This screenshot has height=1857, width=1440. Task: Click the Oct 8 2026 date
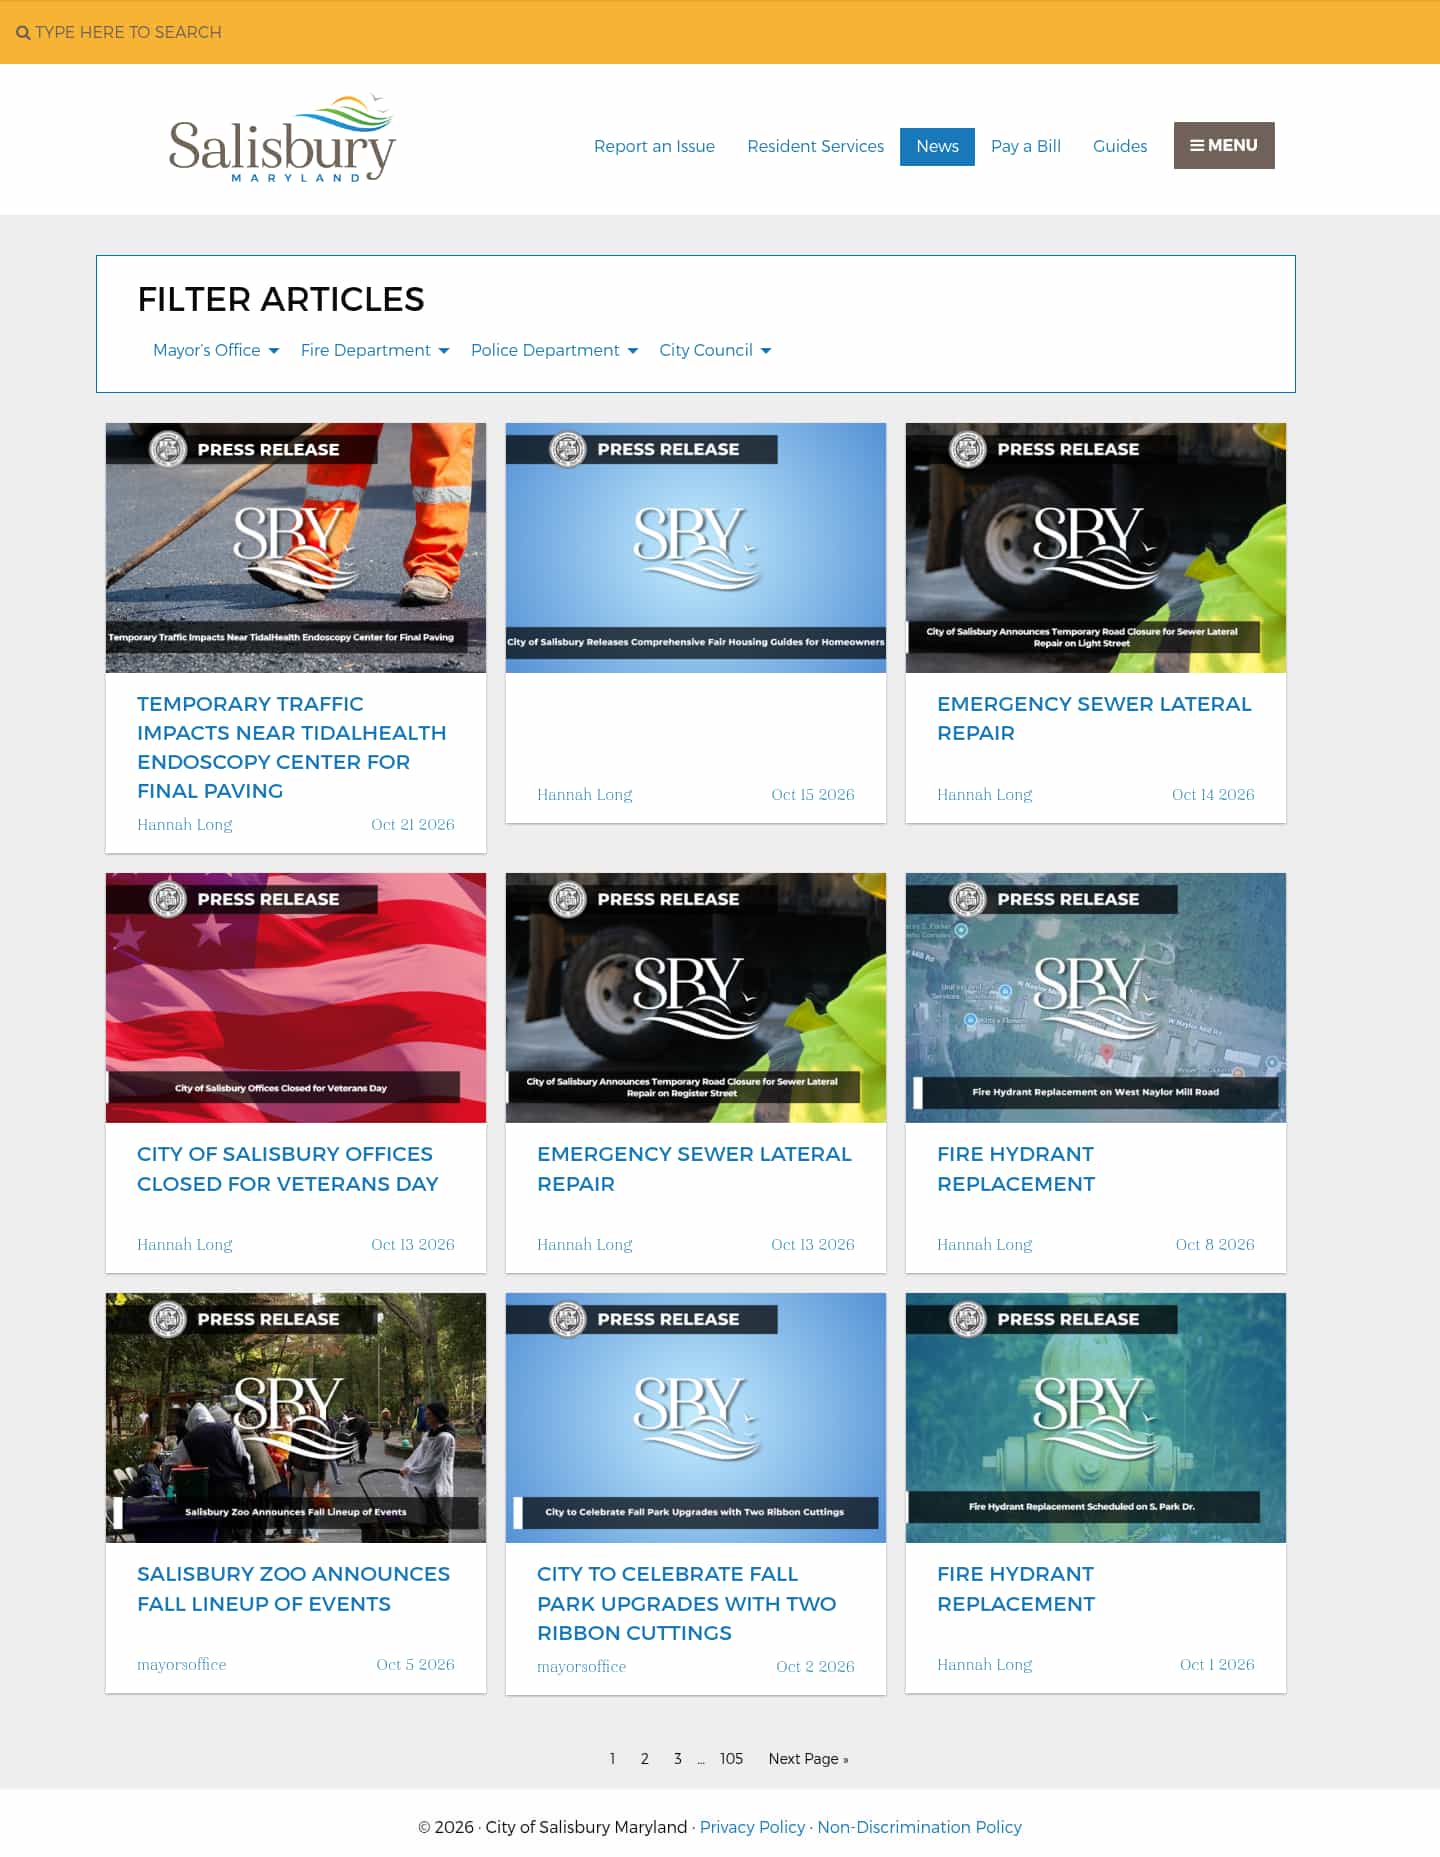pos(1215,1244)
